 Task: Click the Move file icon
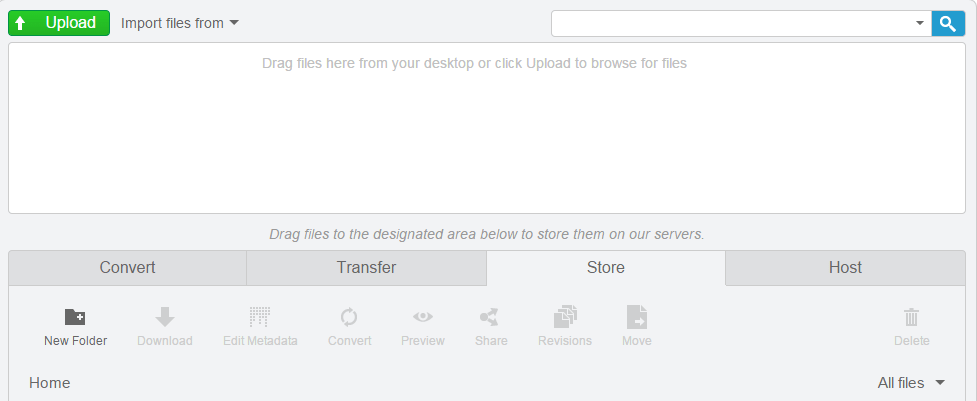point(637,317)
